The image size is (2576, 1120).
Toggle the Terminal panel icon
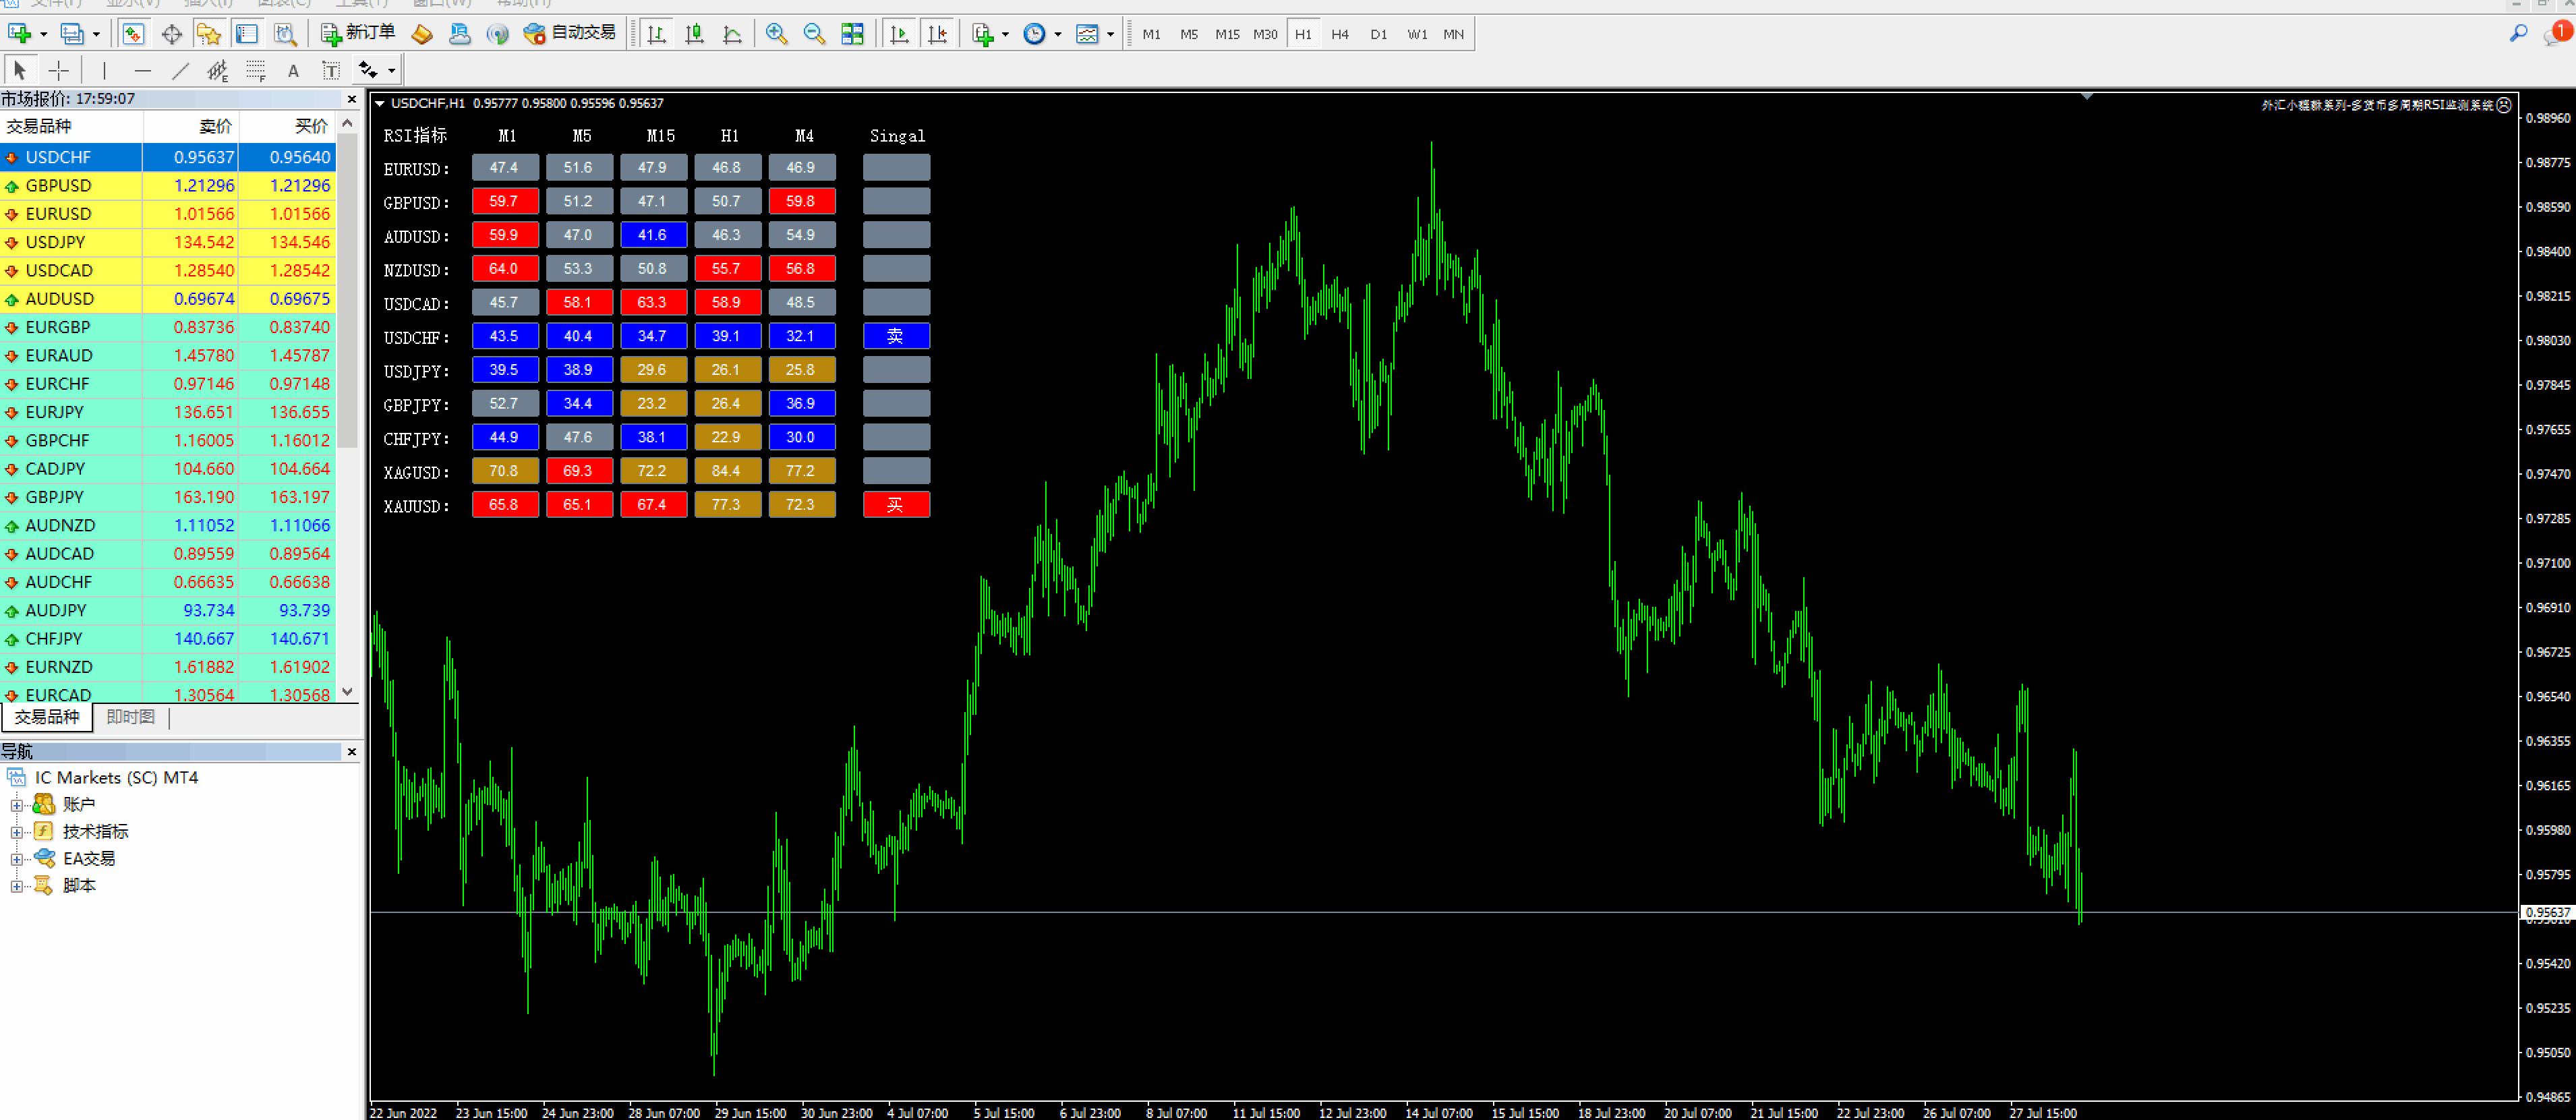tap(247, 34)
